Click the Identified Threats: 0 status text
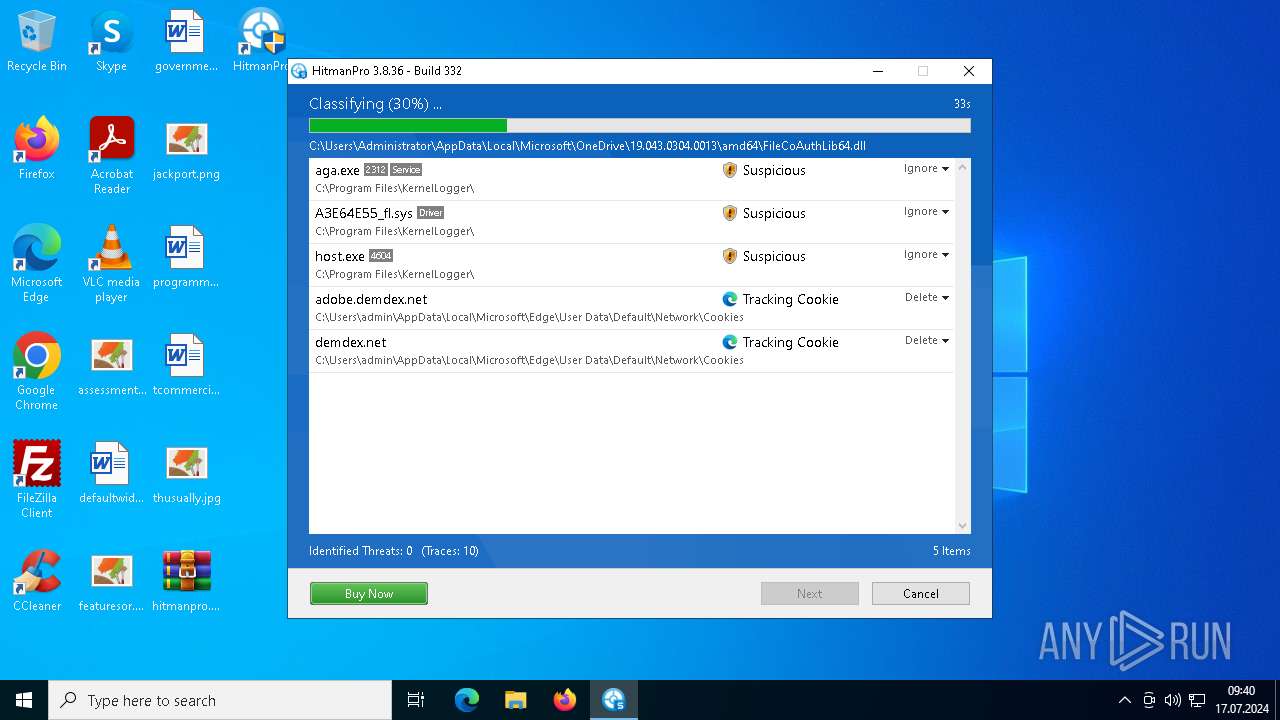The width and height of the screenshot is (1280, 720). tap(361, 551)
